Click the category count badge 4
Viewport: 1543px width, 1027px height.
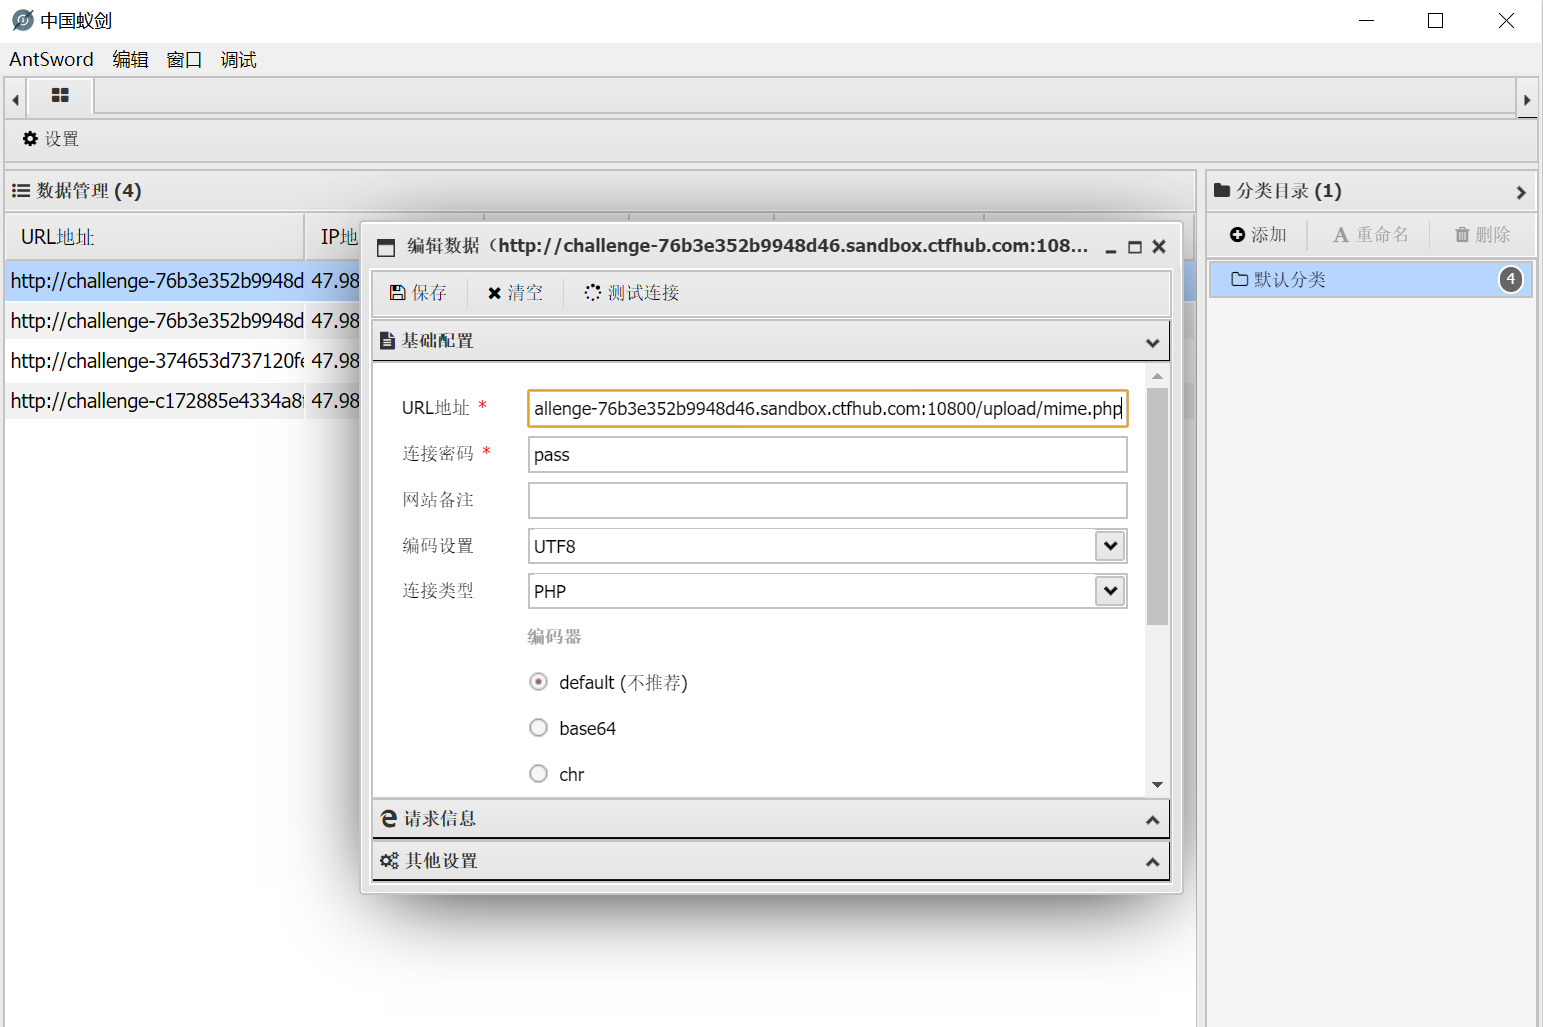click(x=1511, y=280)
